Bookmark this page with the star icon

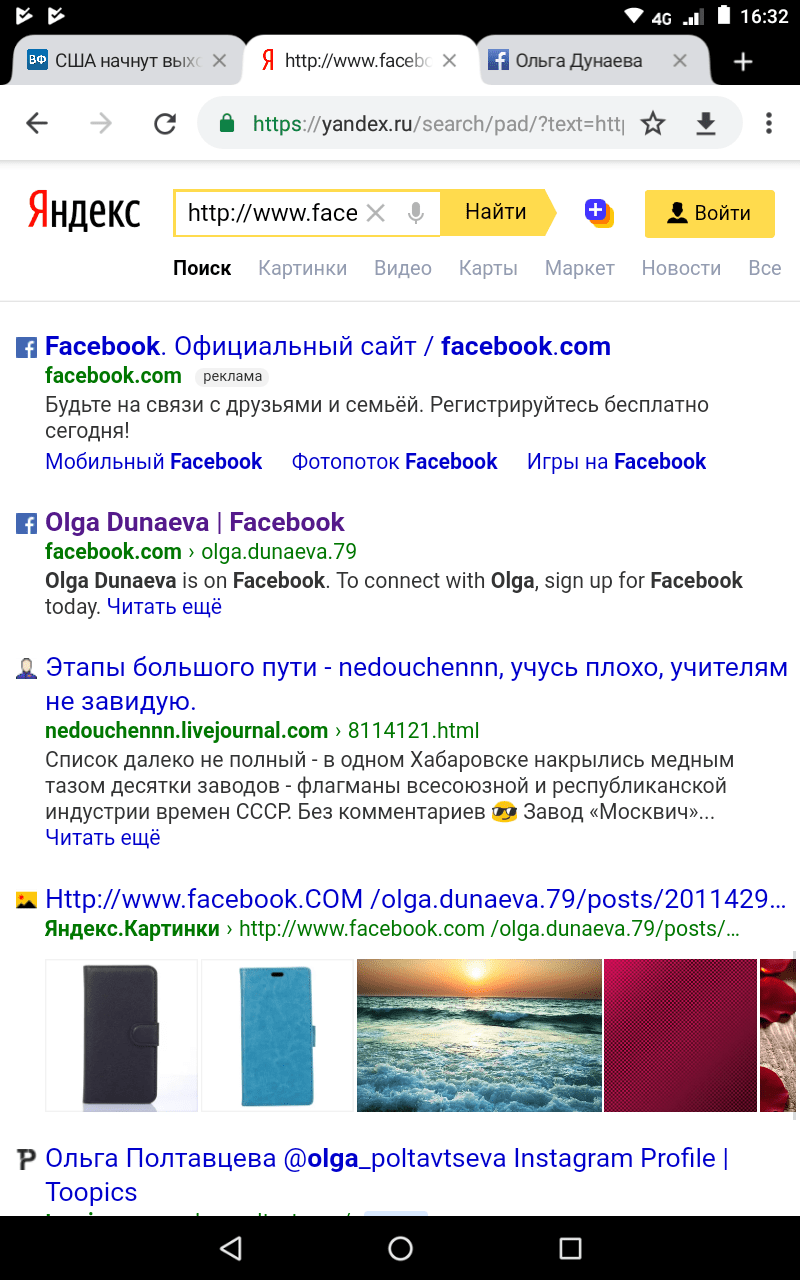point(653,123)
